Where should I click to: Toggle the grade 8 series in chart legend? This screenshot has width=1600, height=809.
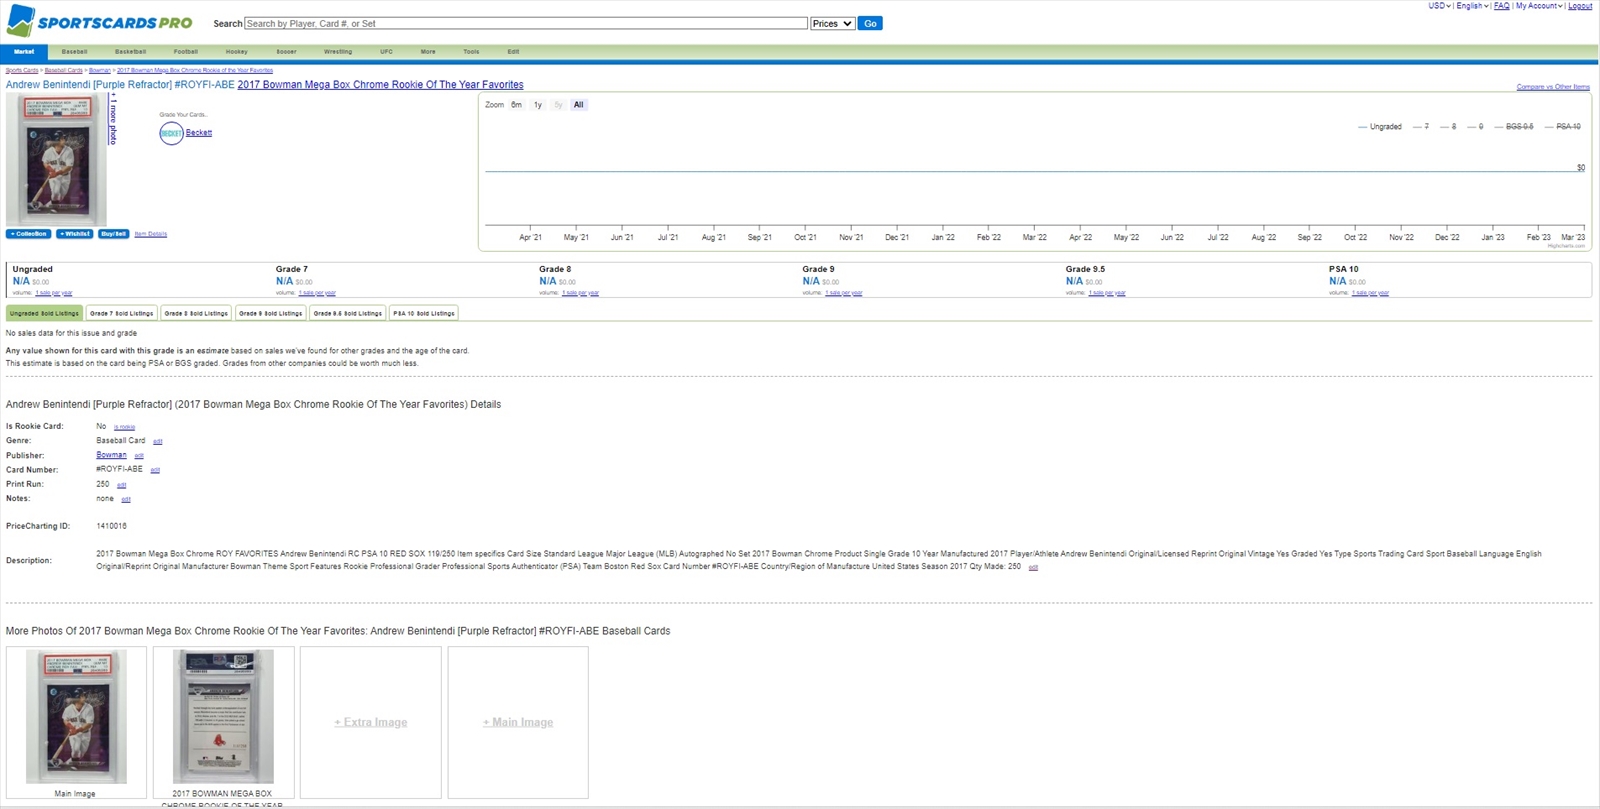click(x=1448, y=127)
